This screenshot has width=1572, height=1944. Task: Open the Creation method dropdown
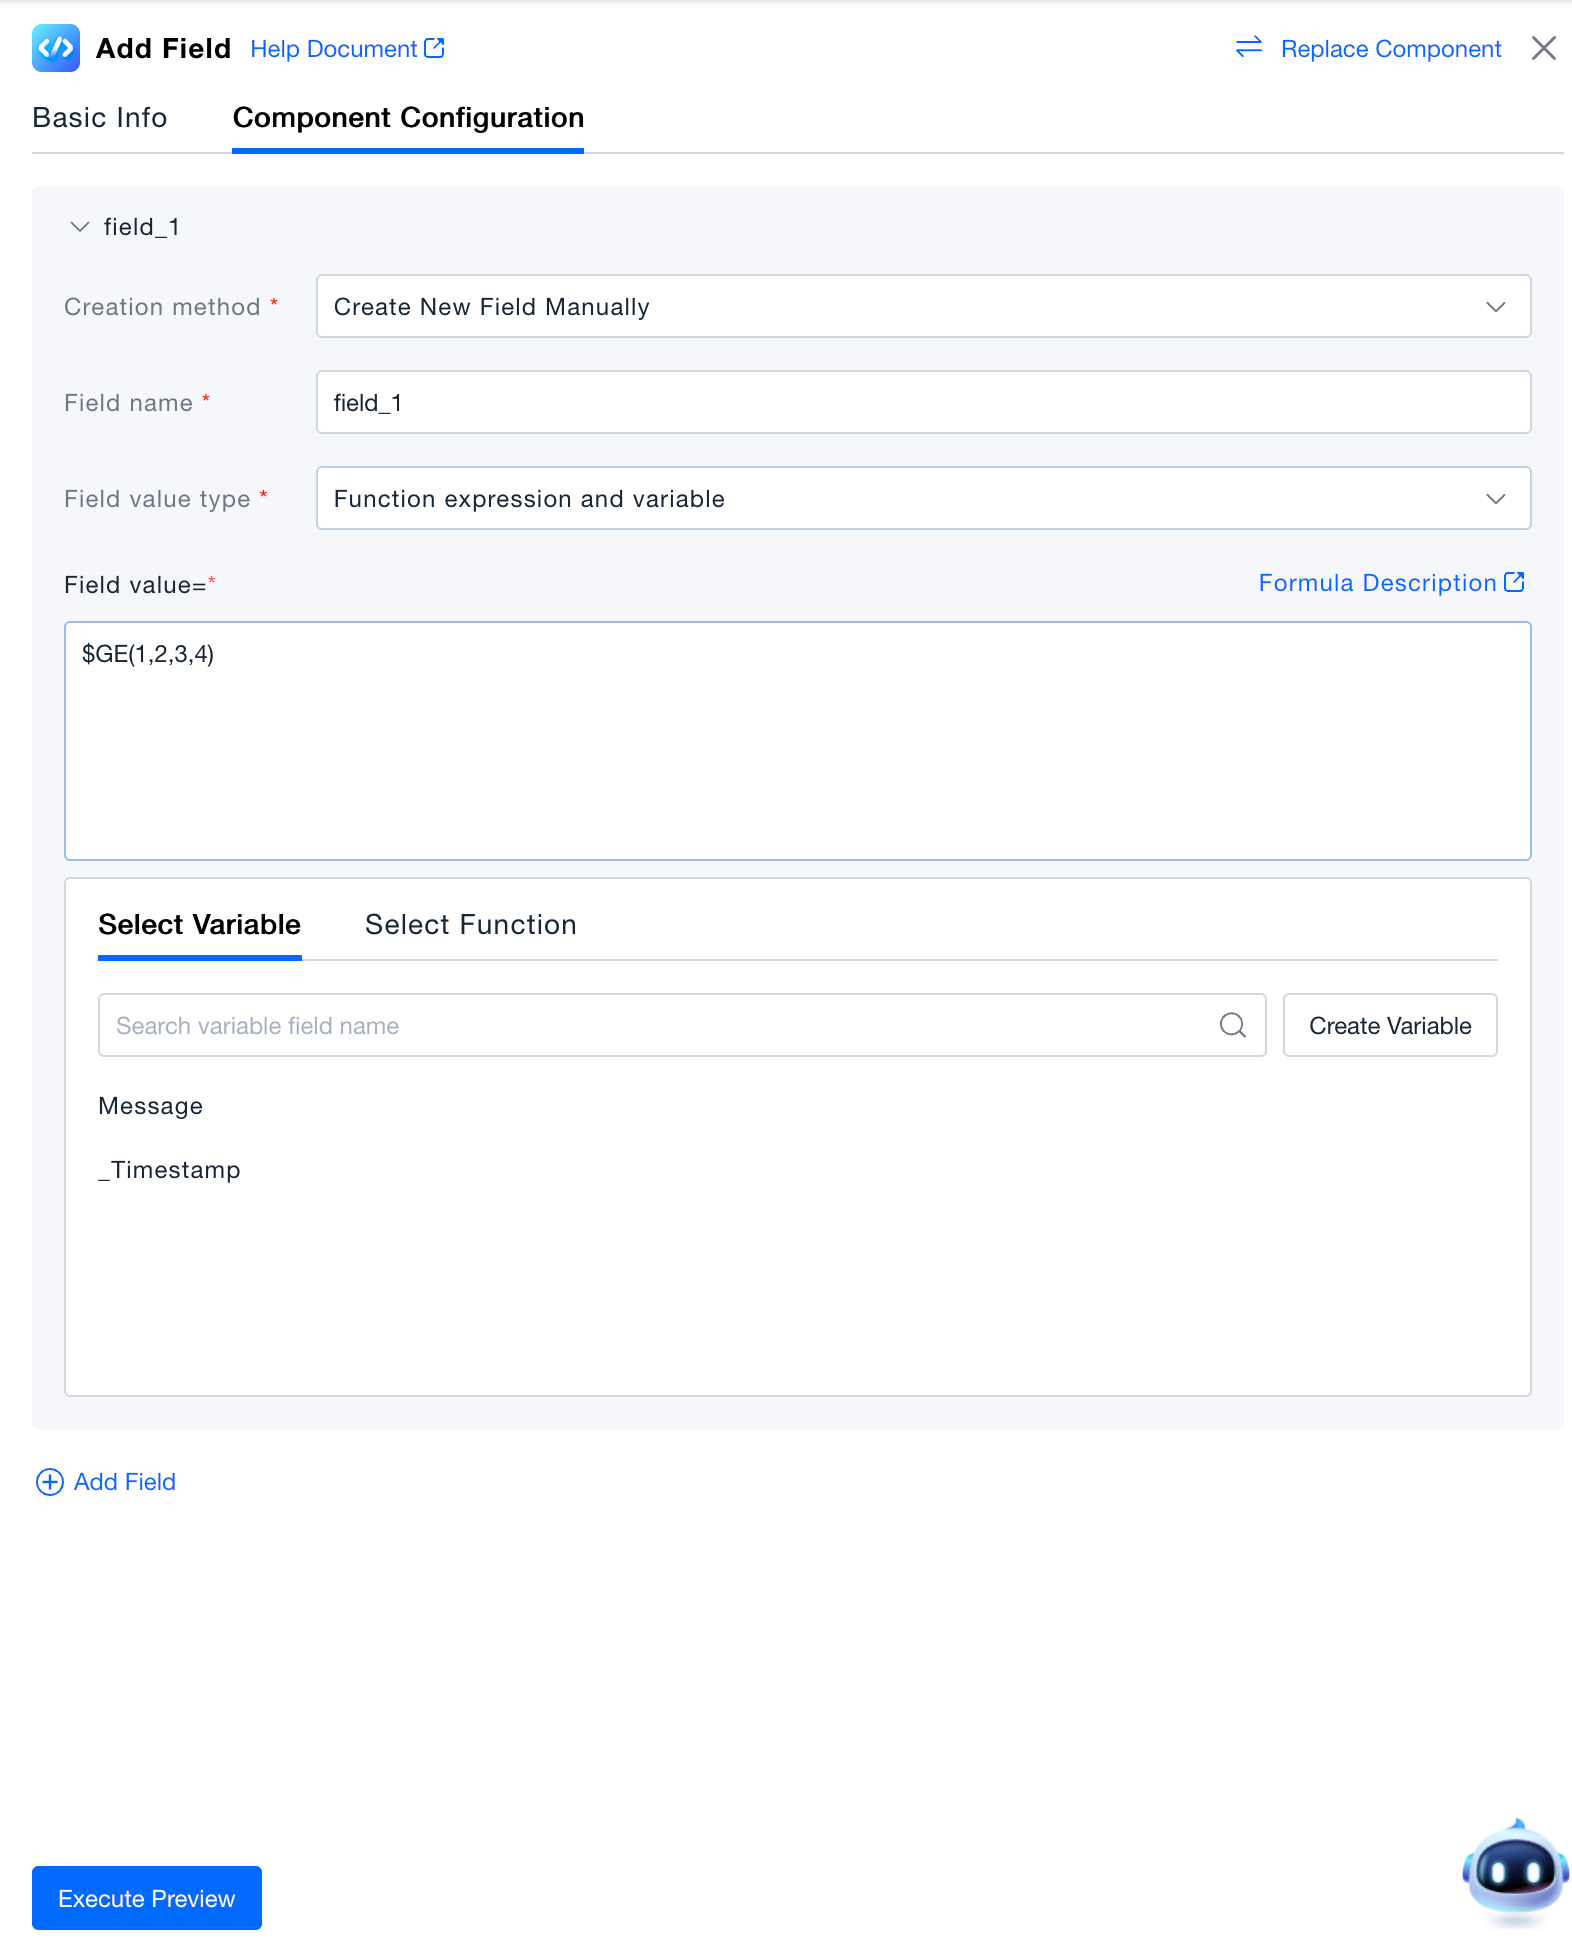point(922,307)
